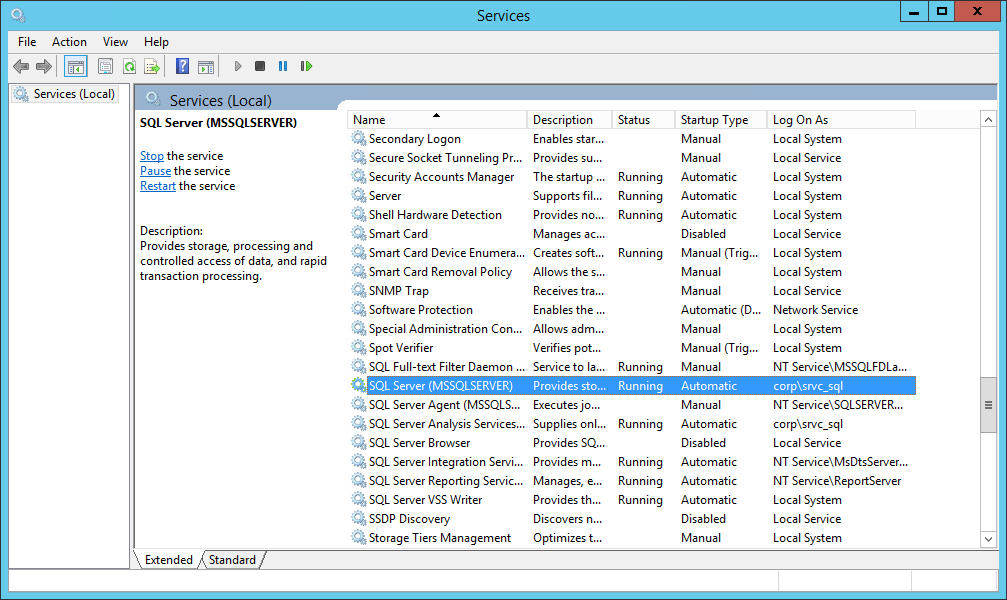Screen dimensions: 1007x600
Task: Sort by the Description column header
Action: coord(569,119)
